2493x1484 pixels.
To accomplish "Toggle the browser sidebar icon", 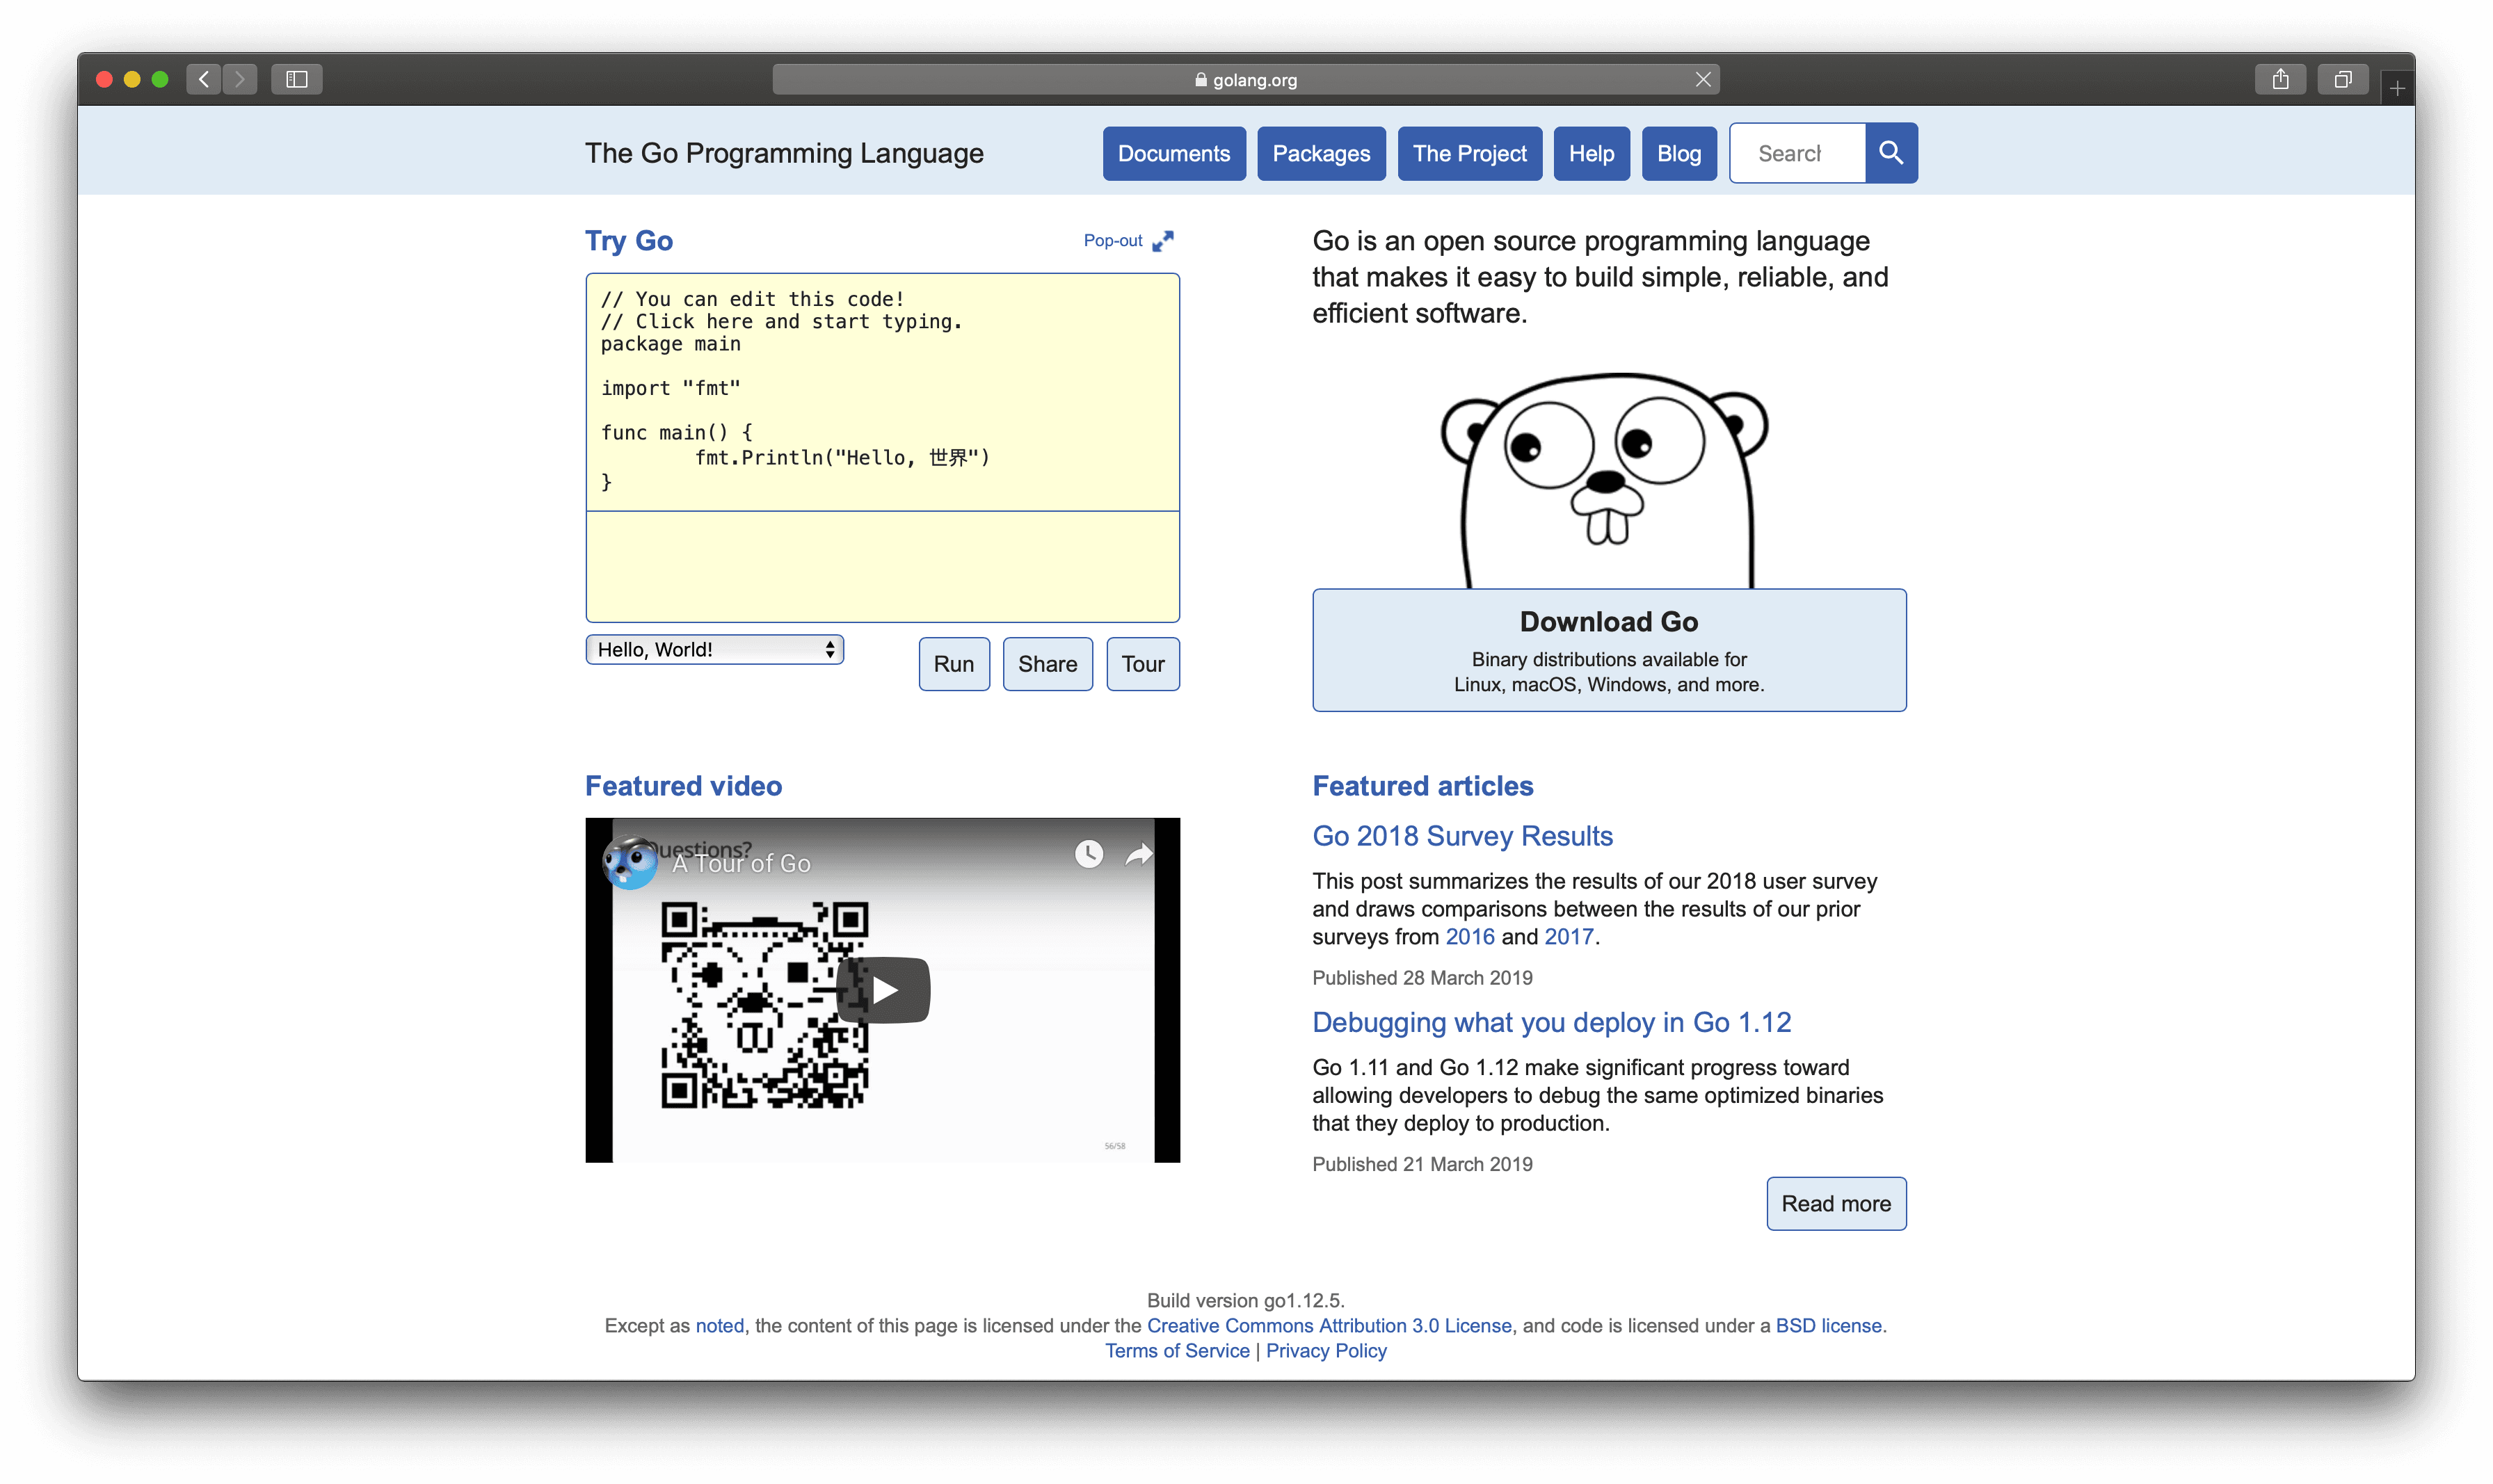I will click(297, 79).
